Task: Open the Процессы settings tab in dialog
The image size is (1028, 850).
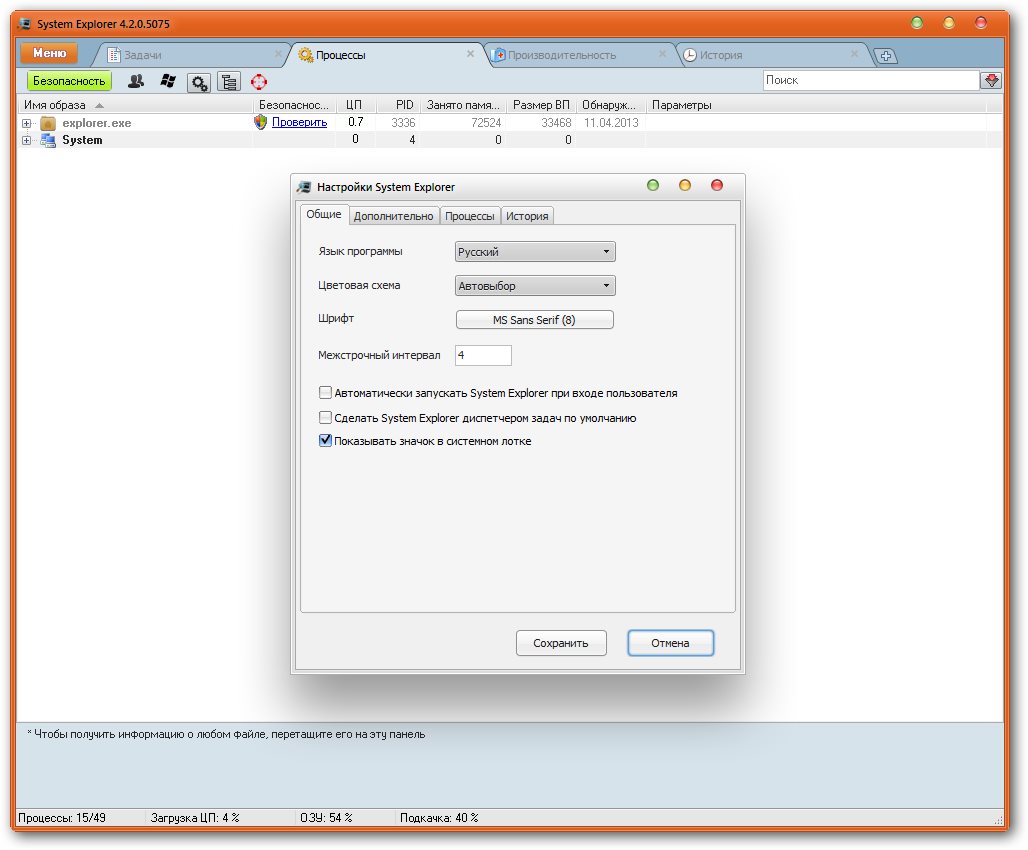Action: (469, 216)
